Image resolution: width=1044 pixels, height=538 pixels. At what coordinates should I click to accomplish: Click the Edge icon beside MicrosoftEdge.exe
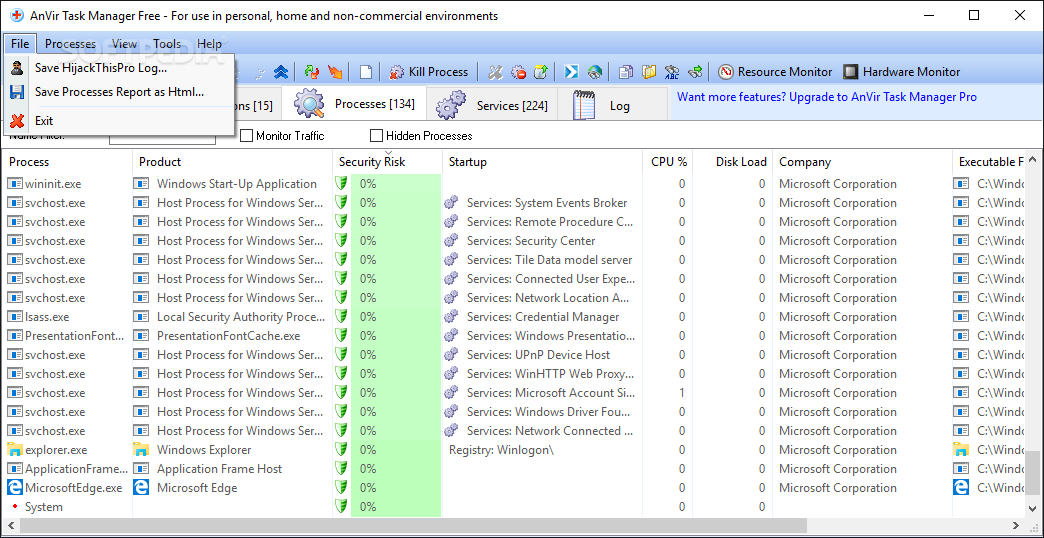click(14, 487)
